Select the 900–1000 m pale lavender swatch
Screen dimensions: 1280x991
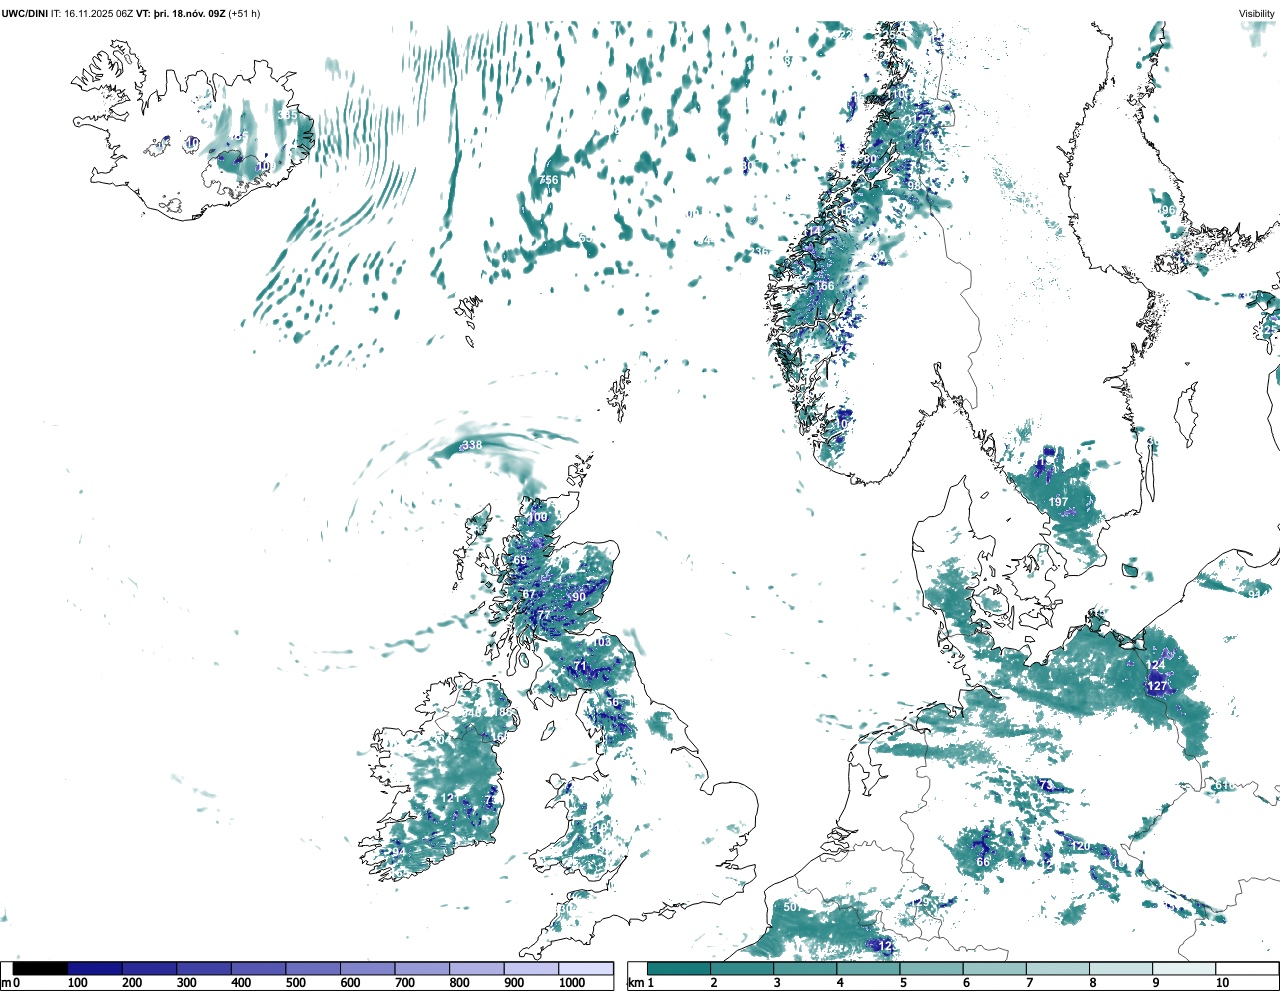click(531, 969)
